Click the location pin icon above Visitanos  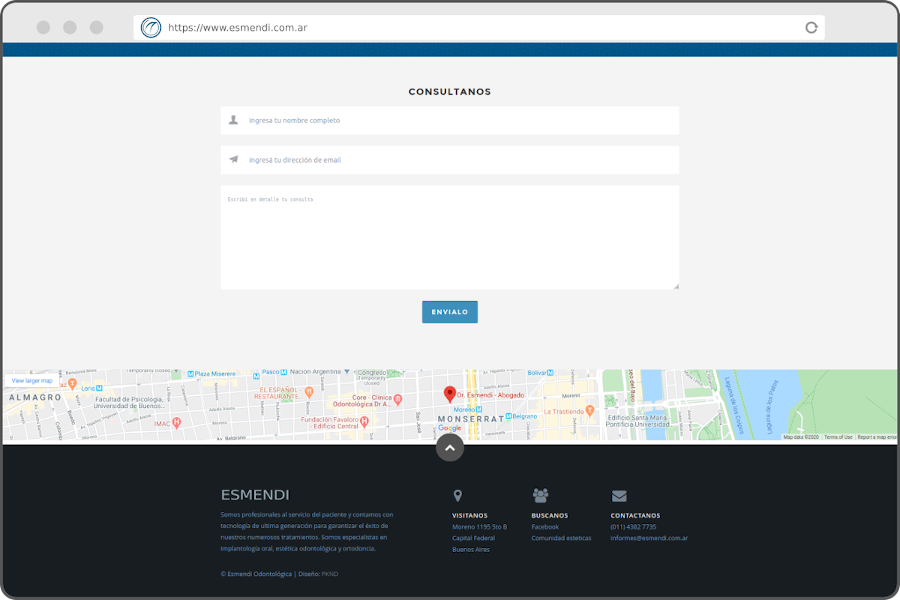pos(458,495)
